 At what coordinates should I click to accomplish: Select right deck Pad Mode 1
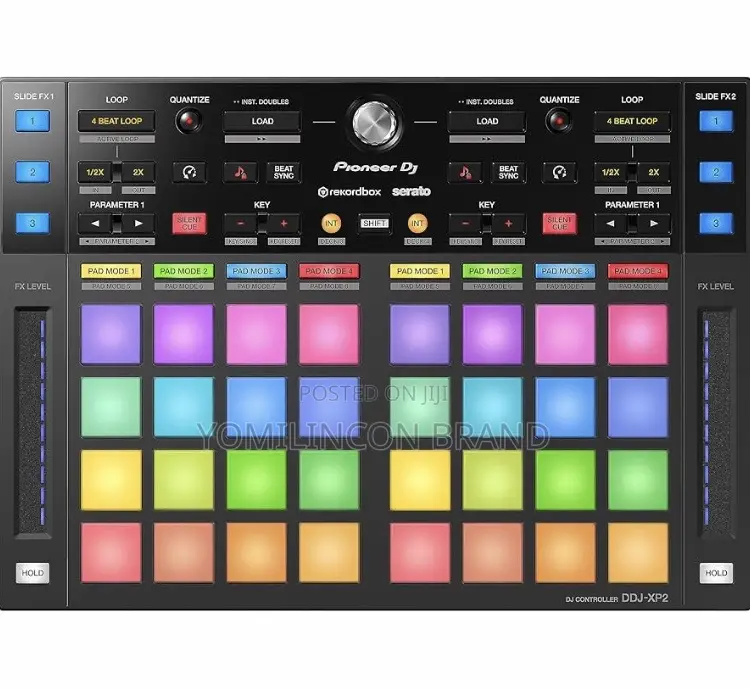pos(420,271)
